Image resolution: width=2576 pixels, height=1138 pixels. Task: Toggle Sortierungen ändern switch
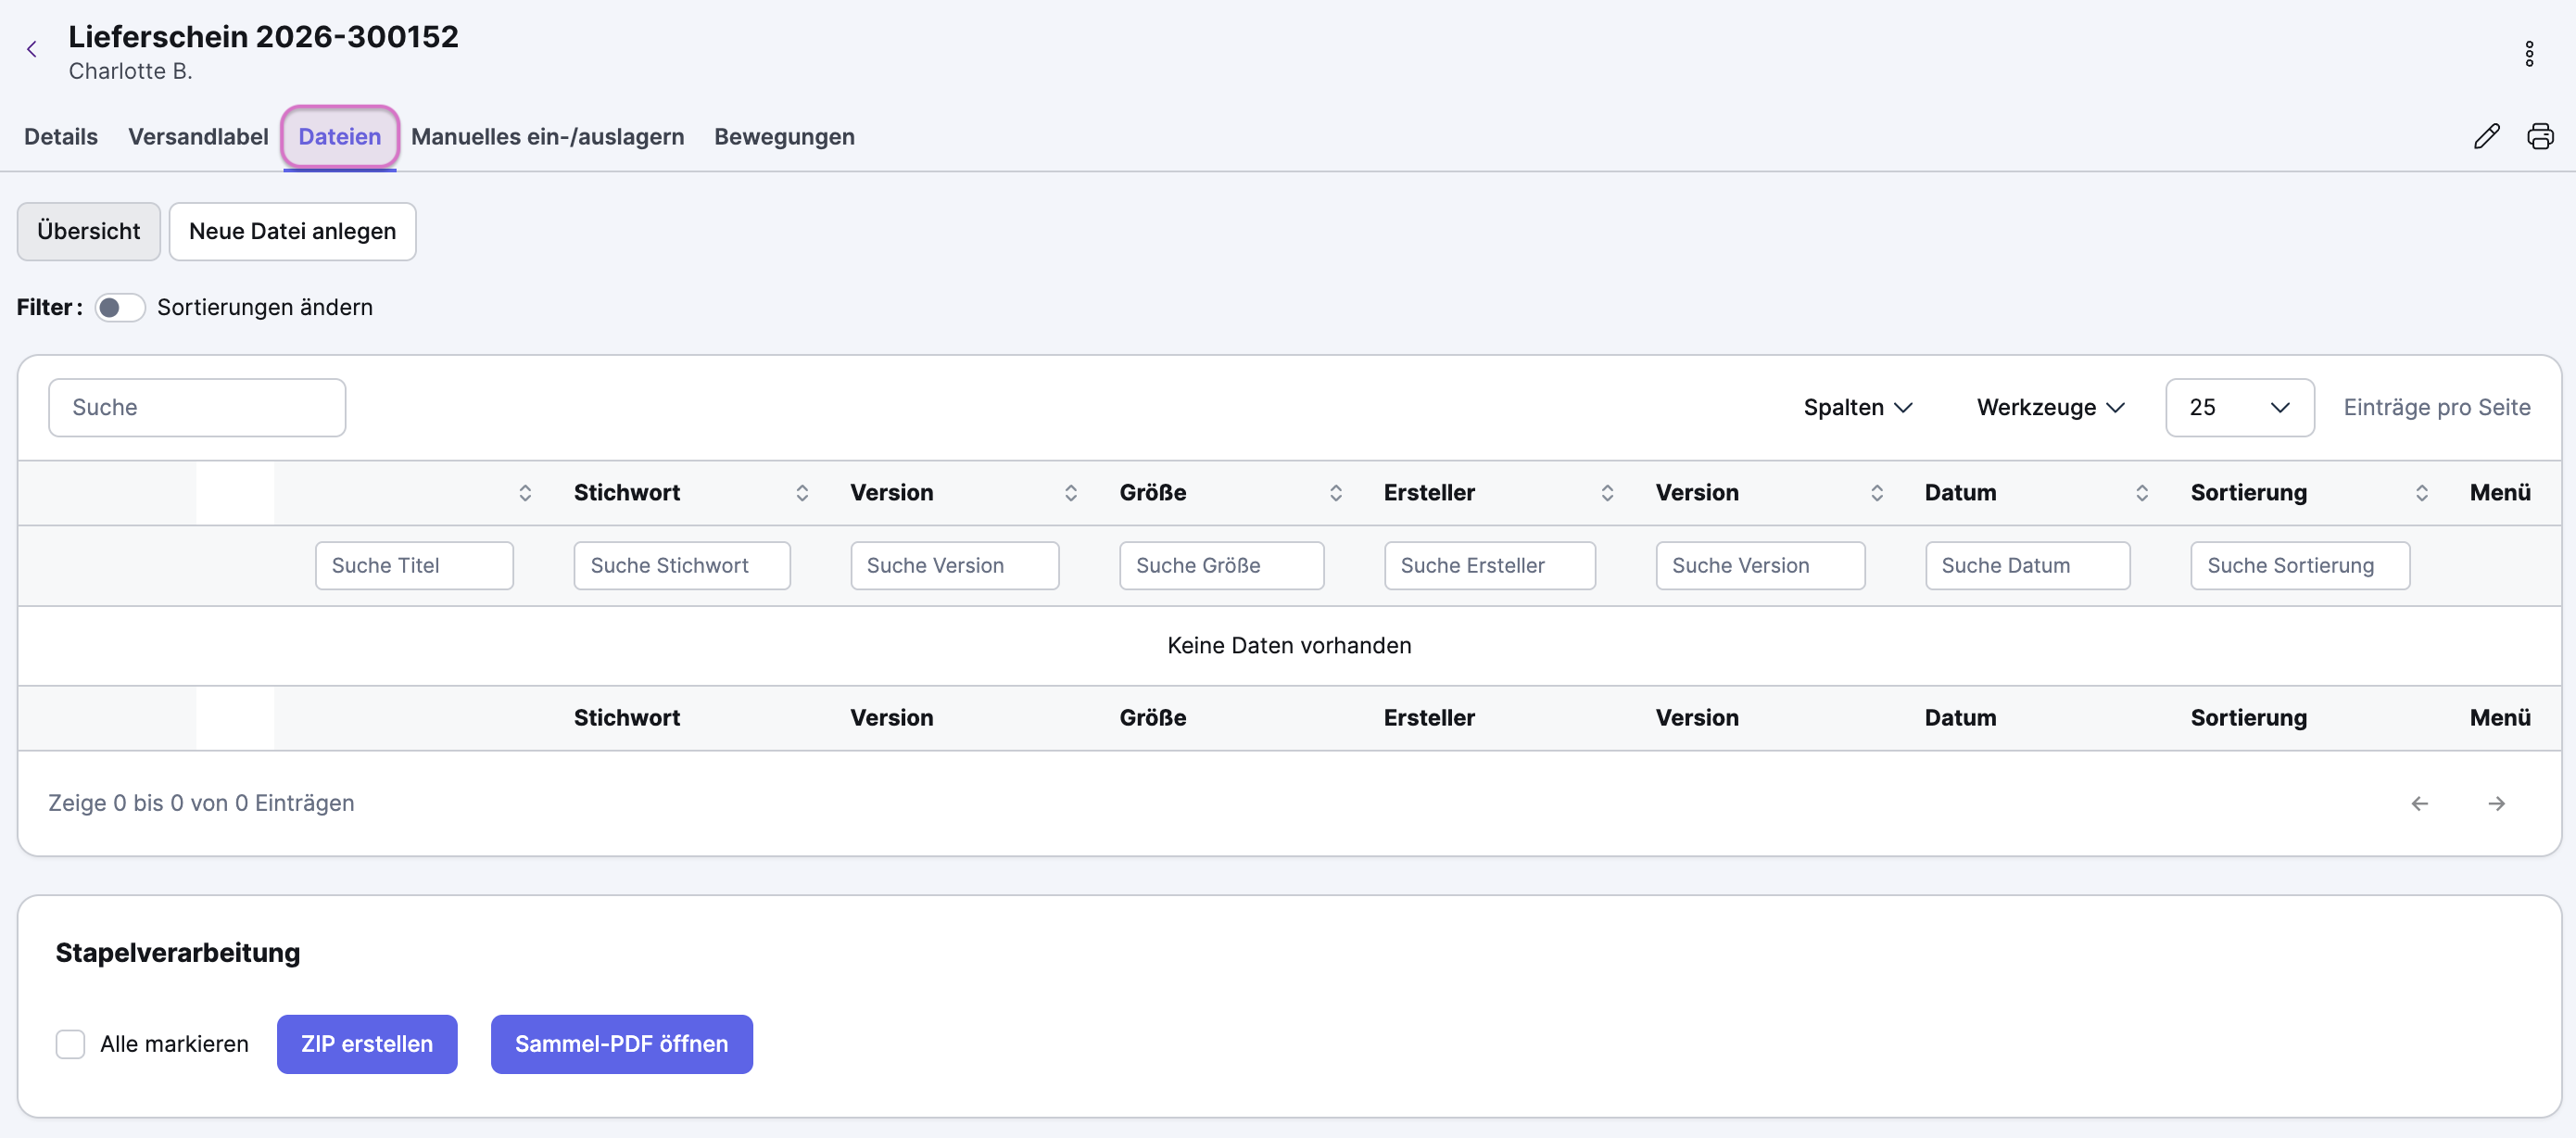point(119,307)
